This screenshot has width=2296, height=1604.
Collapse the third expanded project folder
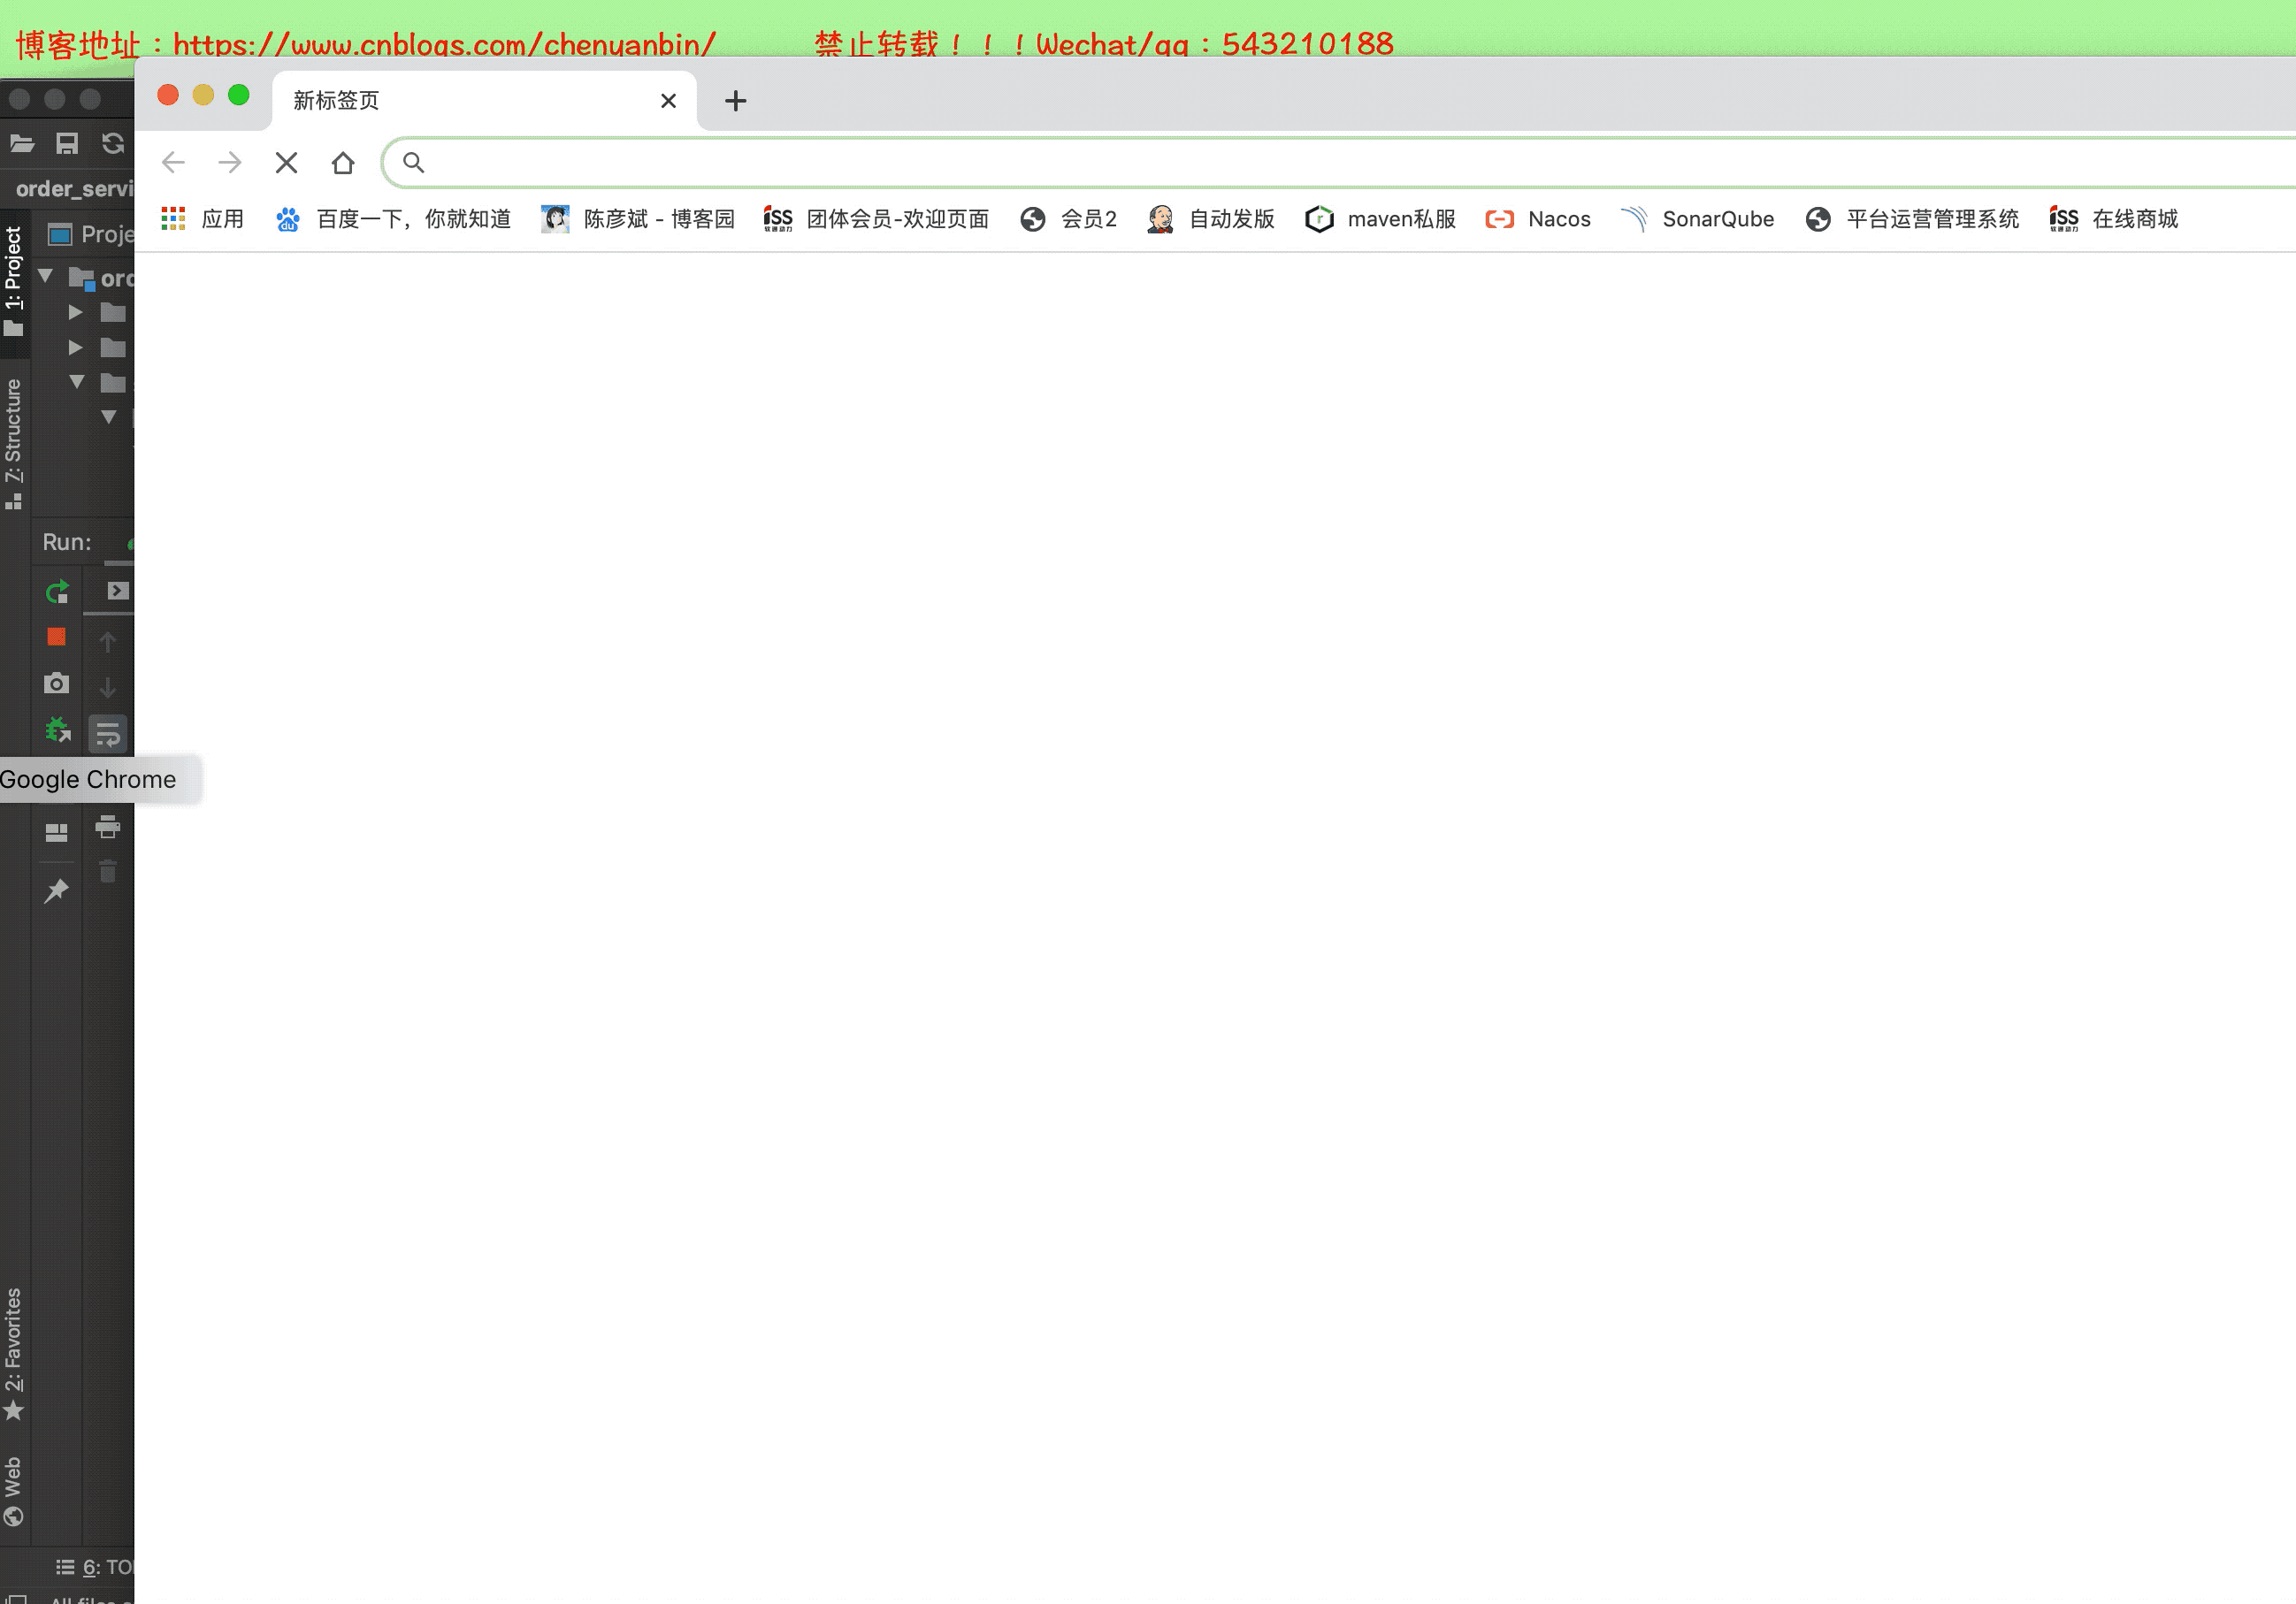tap(76, 382)
